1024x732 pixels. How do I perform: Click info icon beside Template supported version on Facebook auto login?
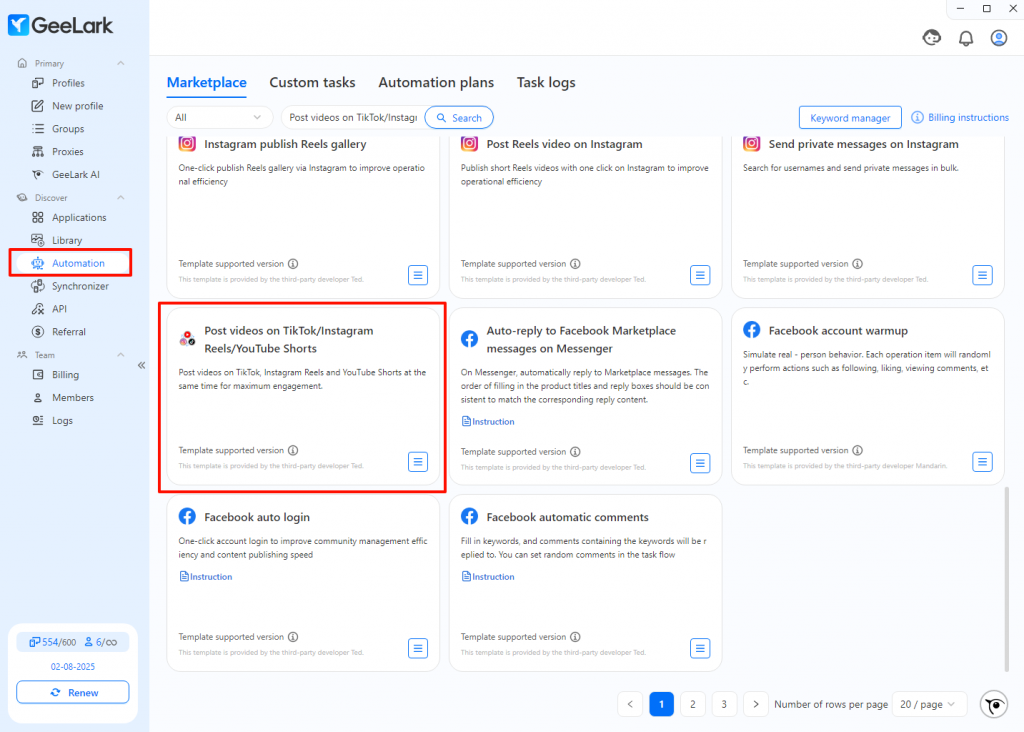click(x=293, y=637)
